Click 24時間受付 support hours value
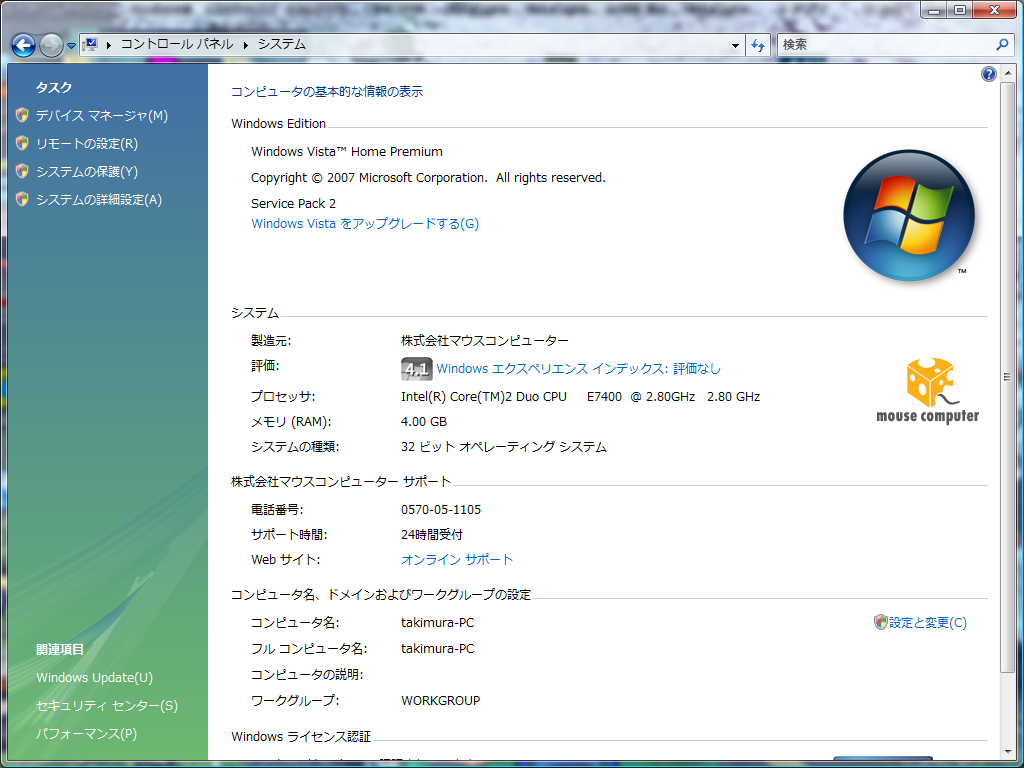Screen dimensions: 1024x768 [432, 535]
